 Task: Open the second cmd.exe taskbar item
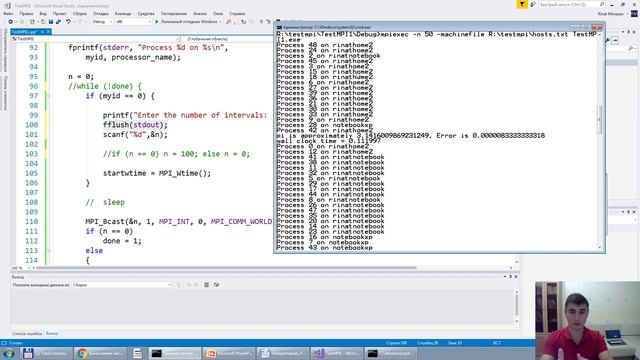click(x=390, y=353)
